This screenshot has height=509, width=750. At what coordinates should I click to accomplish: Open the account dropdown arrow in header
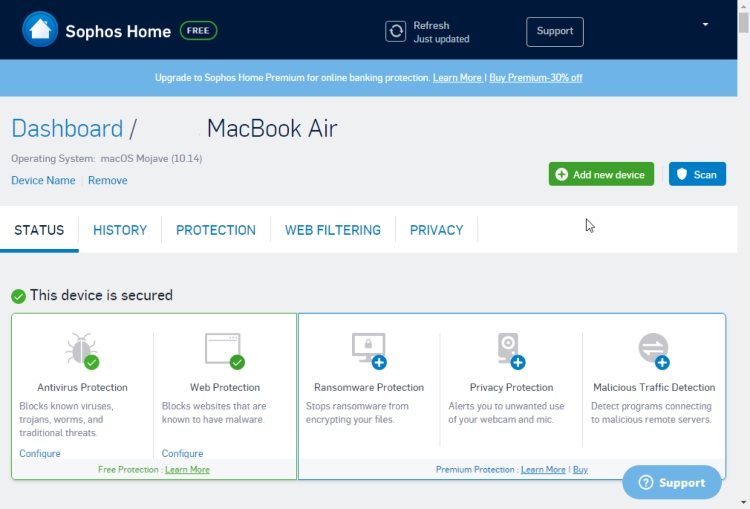pos(705,24)
